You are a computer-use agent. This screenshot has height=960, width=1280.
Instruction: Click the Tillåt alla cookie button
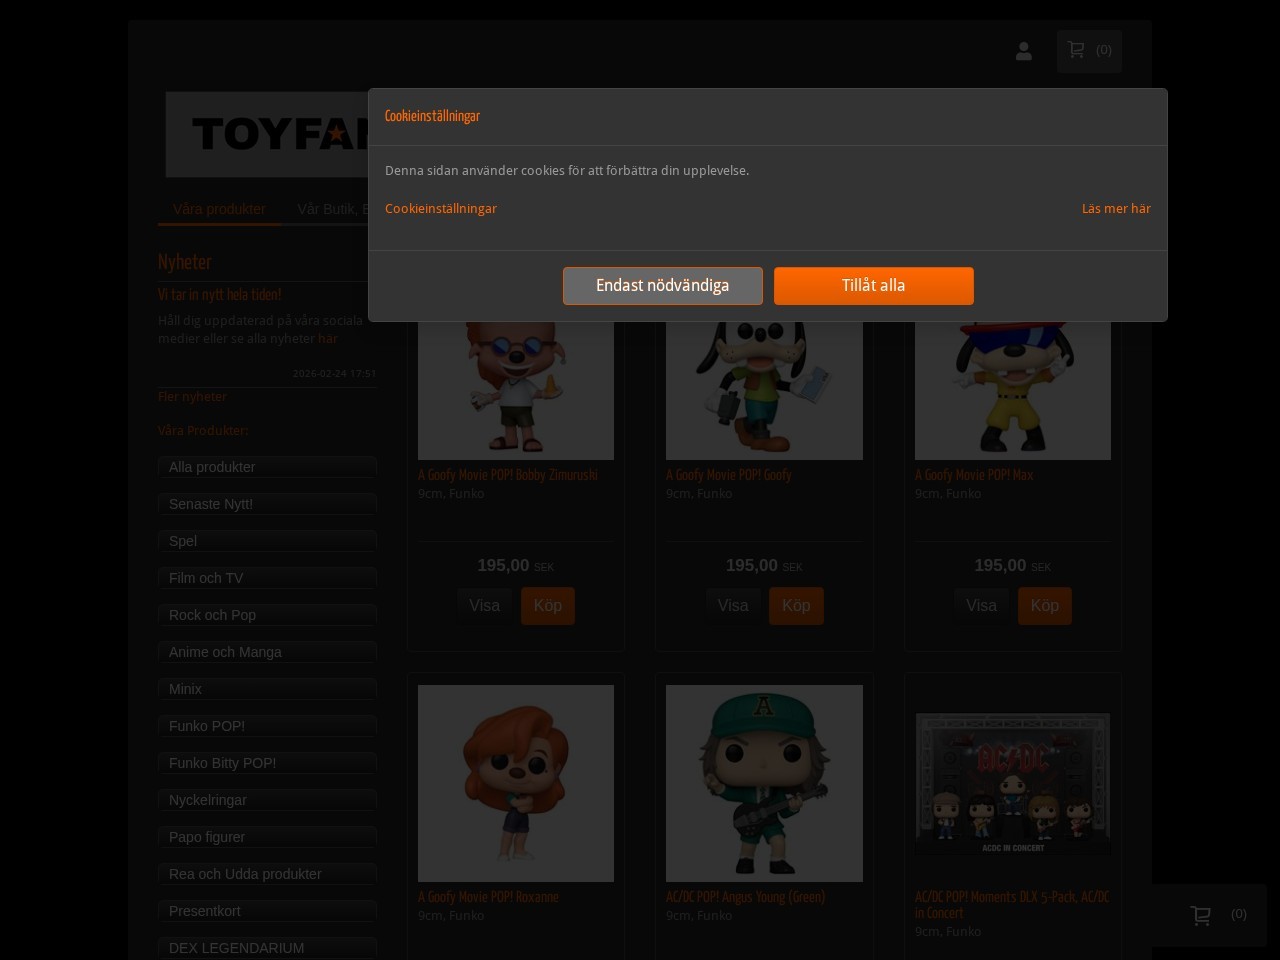(x=873, y=286)
